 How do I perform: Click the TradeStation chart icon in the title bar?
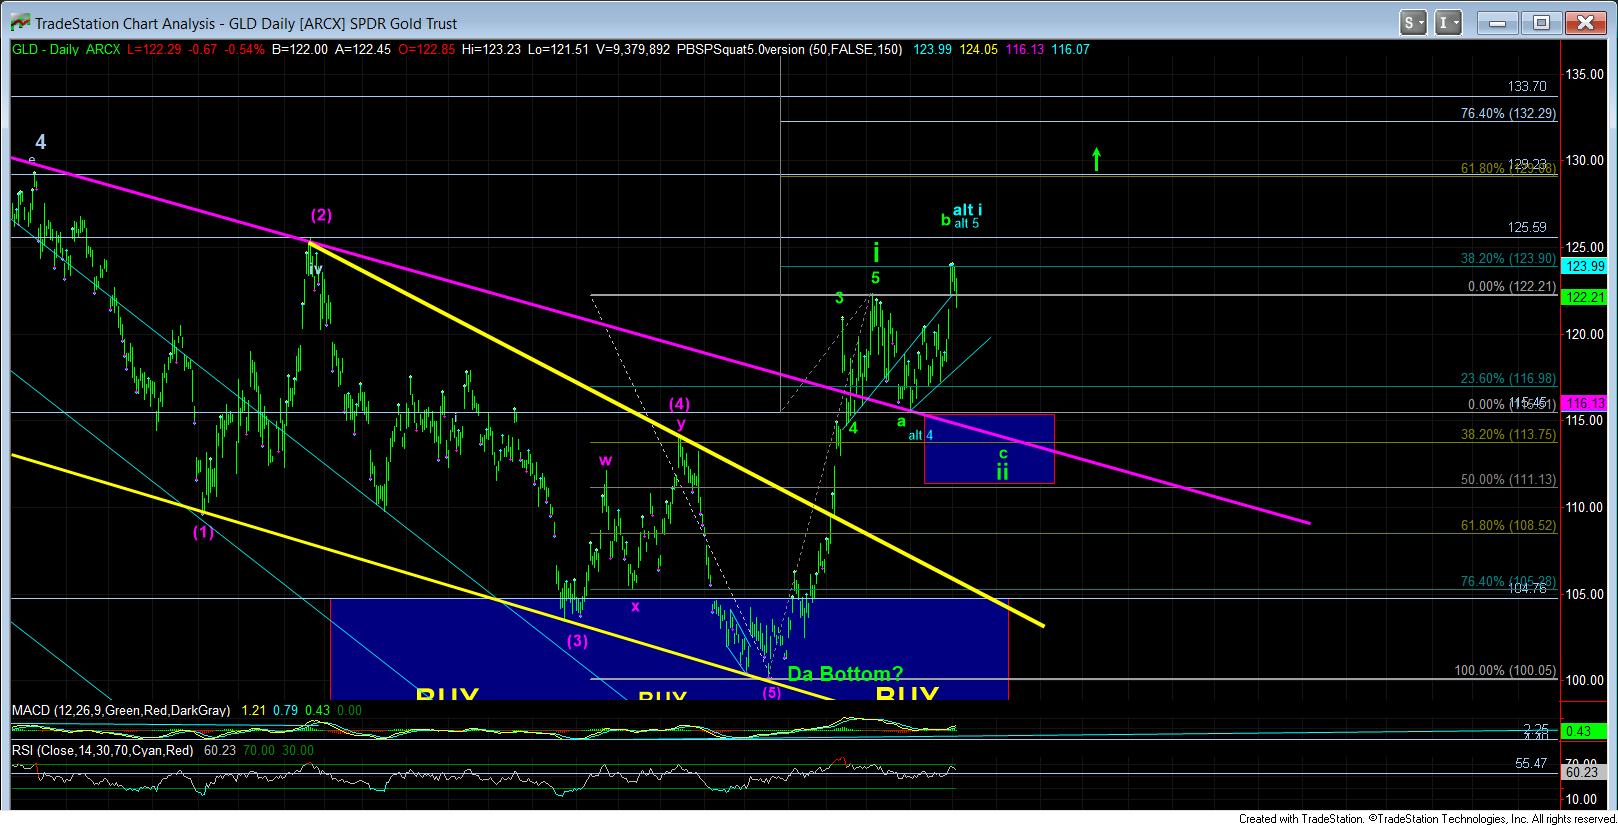tap(19, 22)
